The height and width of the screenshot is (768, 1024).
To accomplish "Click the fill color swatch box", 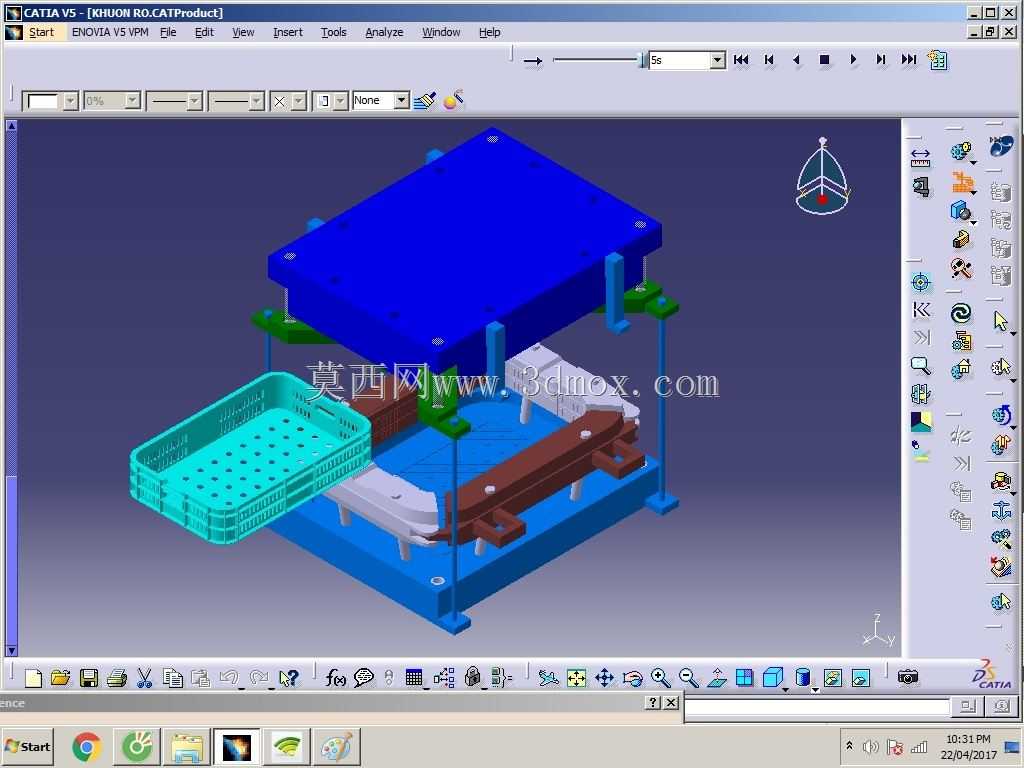I will pos(42,101).
